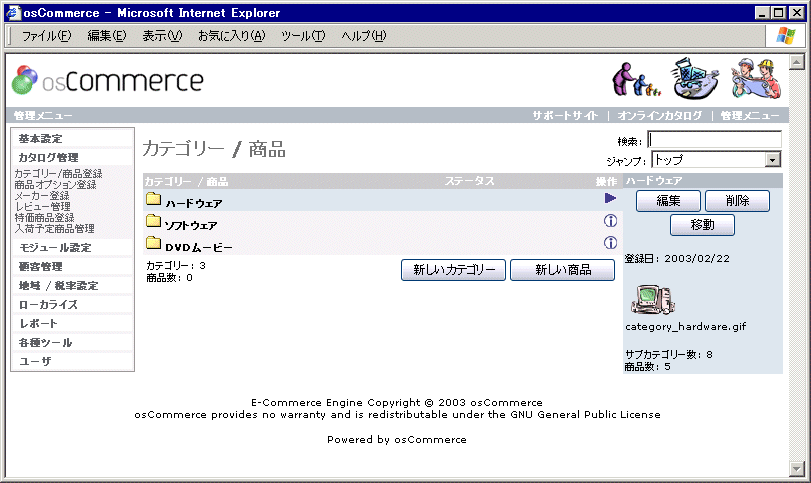Image resolution: width=811 pixels, height=483 pixels.
Task: Open the ハードウェア folder icon
Action: pyautogui.click(x=153, y=199)
